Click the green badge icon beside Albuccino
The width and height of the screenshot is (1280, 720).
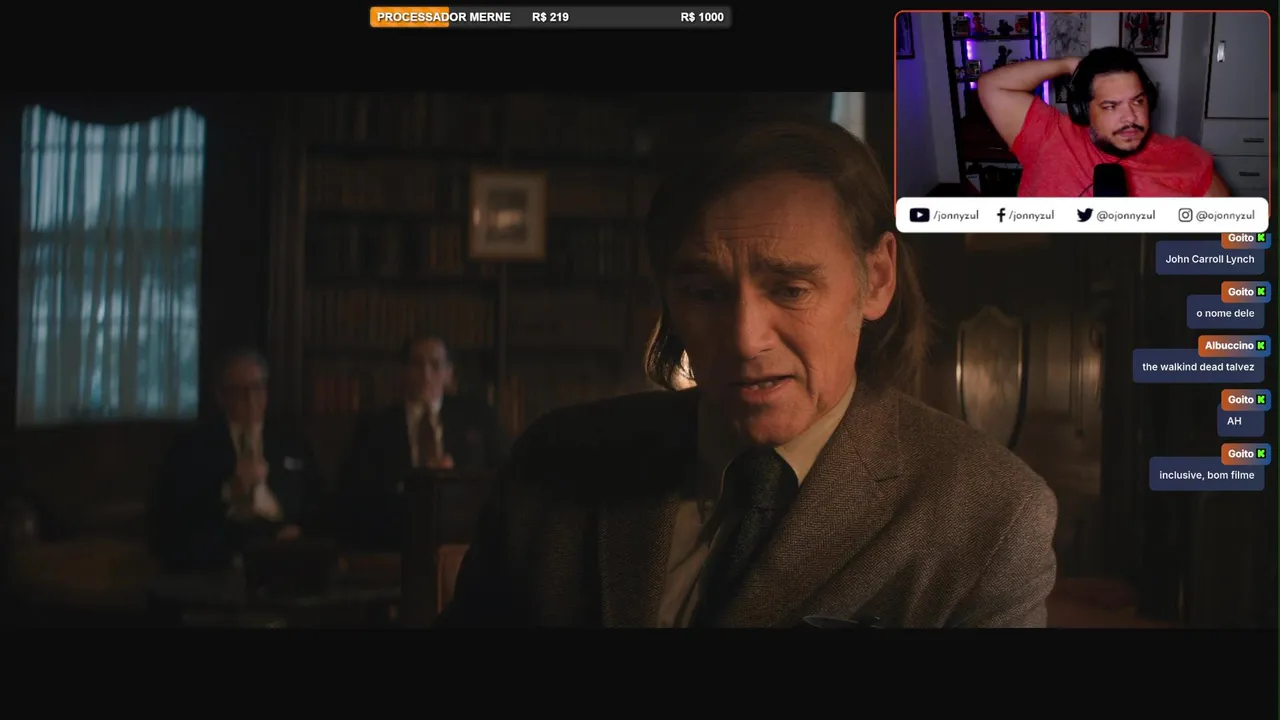pyautogui.click(x=1261, y=345)
